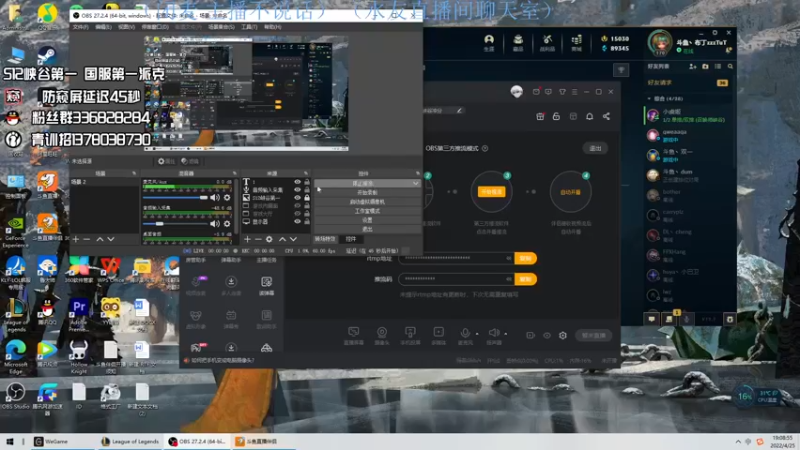Screen dimensions: 800x450
Task: Open the OBS 视图 menu
Action: coord(126,27)
